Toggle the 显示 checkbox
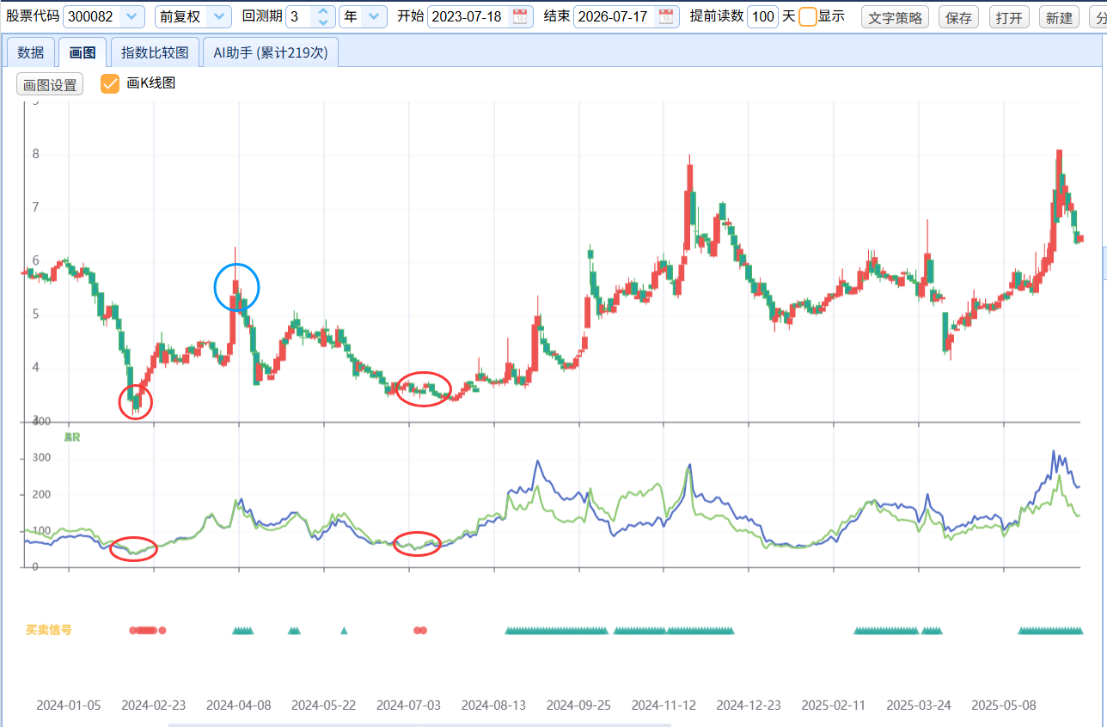This screenshot has width=1107, height=727. (808, 16)
